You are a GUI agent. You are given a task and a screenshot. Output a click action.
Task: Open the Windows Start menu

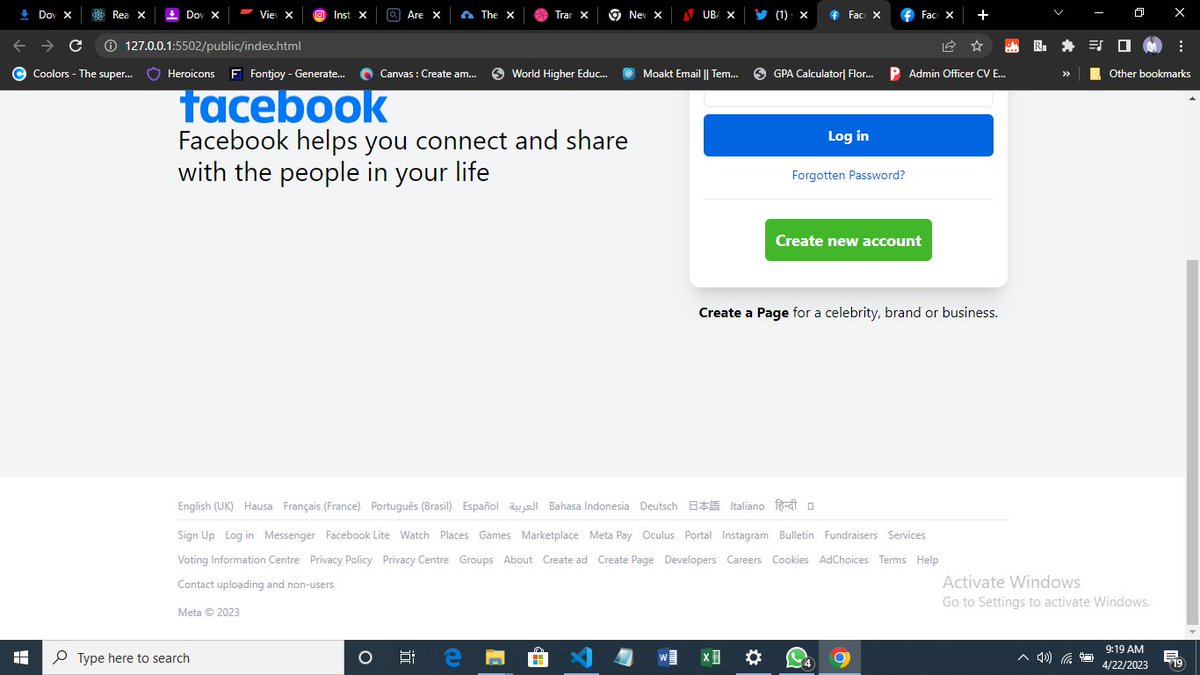pyautogui.click(x=22, y=657)
